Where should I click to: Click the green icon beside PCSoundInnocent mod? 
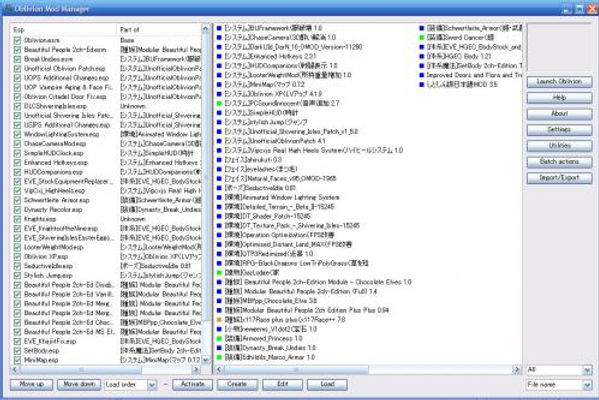(219, 103)
